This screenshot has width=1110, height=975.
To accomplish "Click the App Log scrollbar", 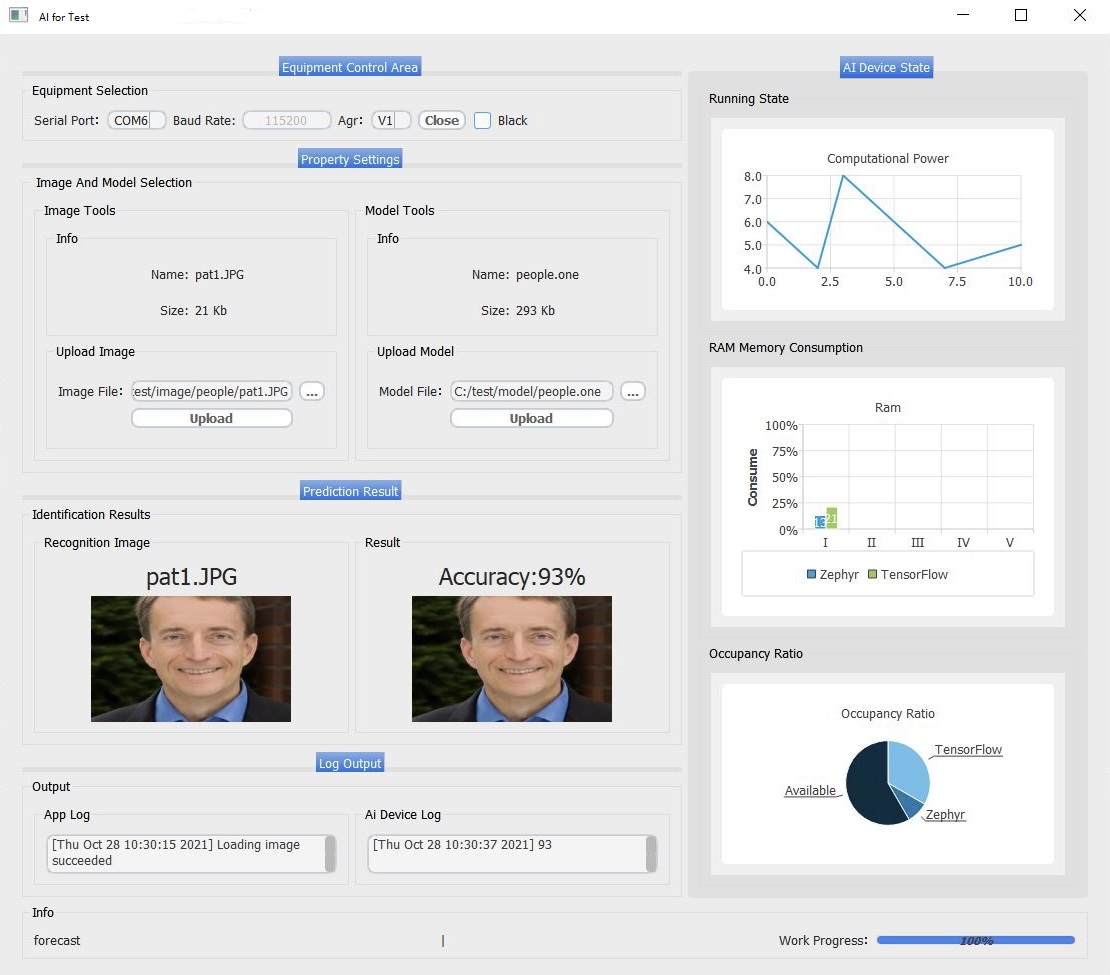I will (330, 853).
